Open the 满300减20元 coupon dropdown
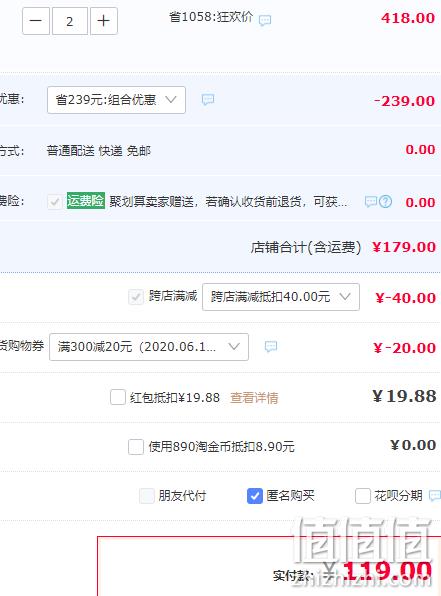Screen dimensions: 441x596 pos(149,347)
